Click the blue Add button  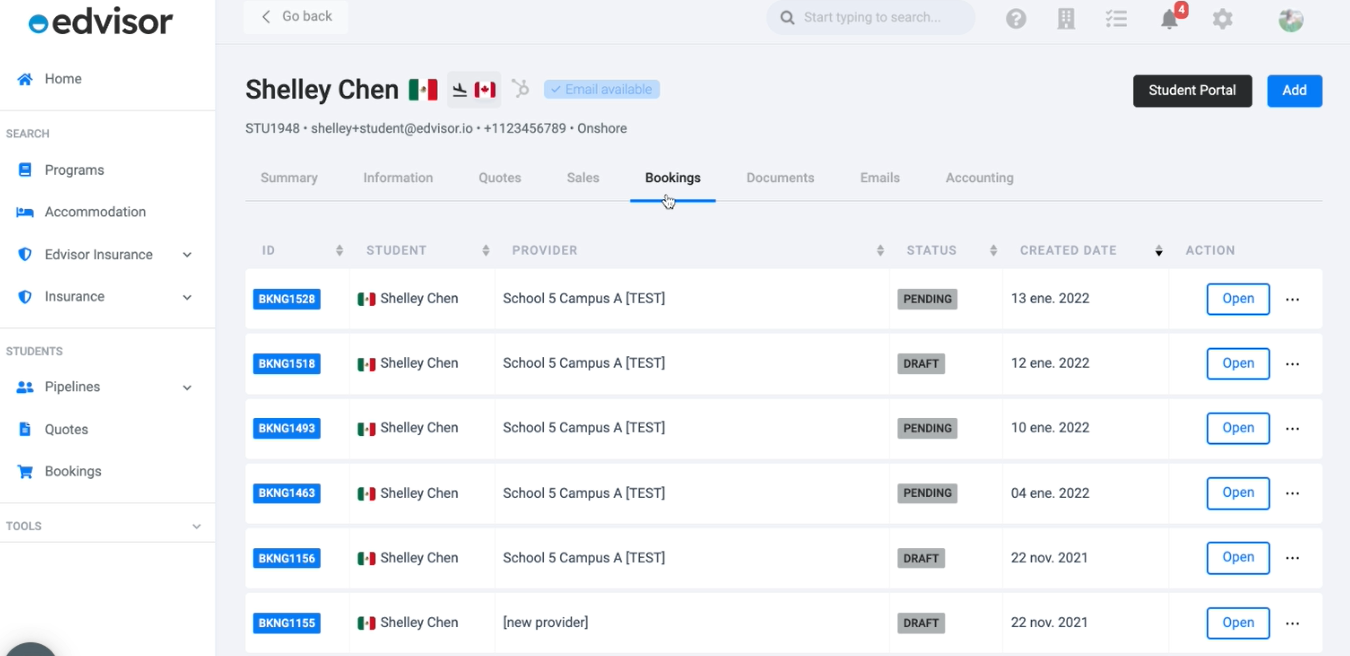coord(1294,90)
